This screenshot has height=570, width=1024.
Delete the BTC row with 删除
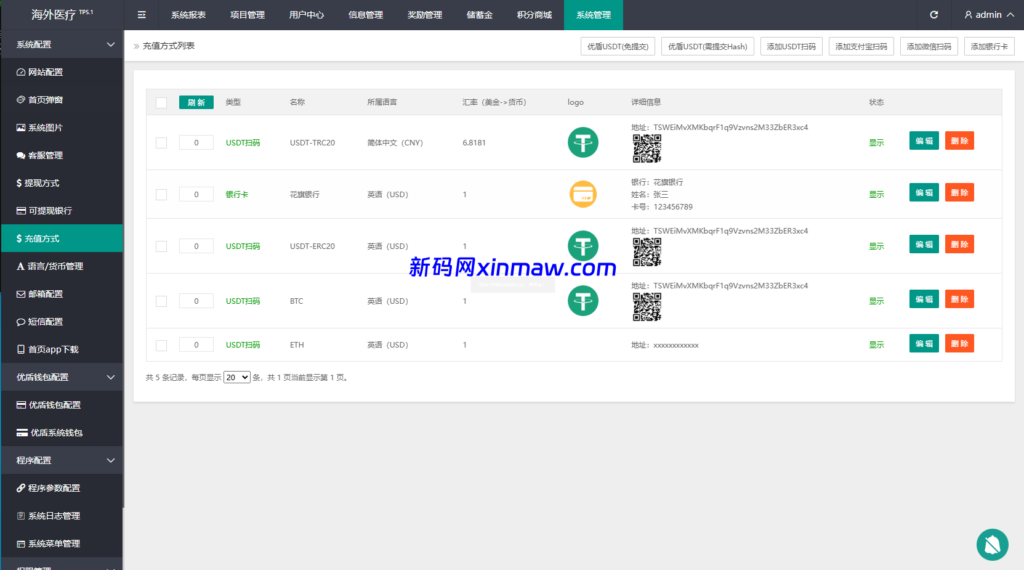(959, 299)
